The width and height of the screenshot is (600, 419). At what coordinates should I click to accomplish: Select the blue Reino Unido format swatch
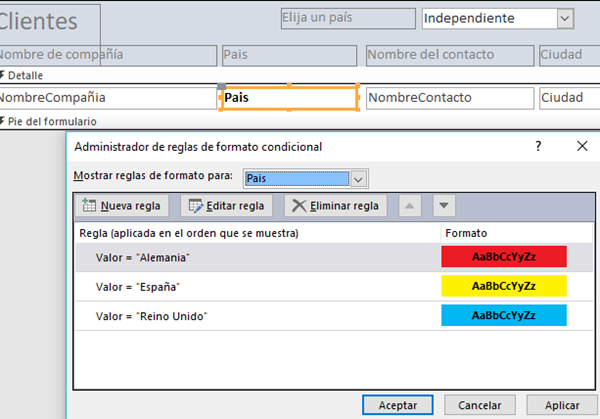click(x=504, y=316)
